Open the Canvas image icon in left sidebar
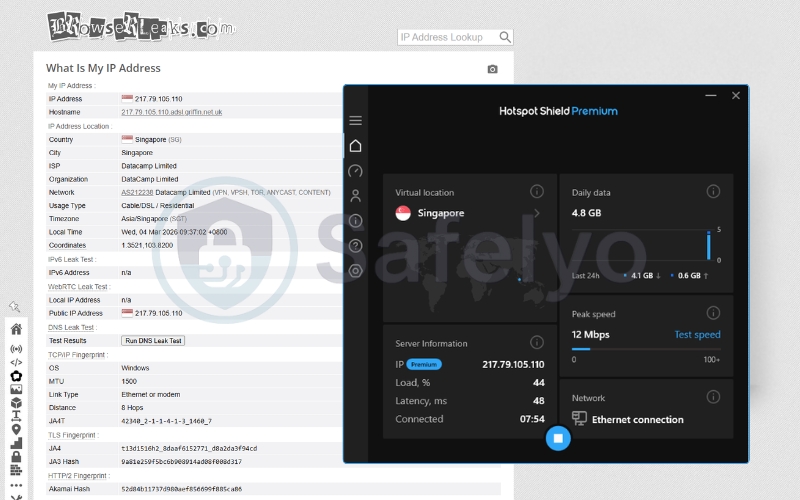 point(16,389)
